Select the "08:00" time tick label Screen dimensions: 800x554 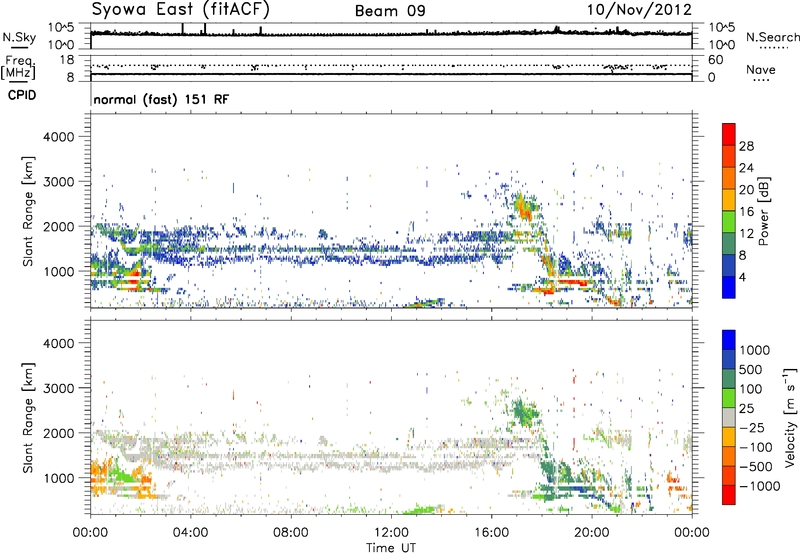(x=290, y=533)
